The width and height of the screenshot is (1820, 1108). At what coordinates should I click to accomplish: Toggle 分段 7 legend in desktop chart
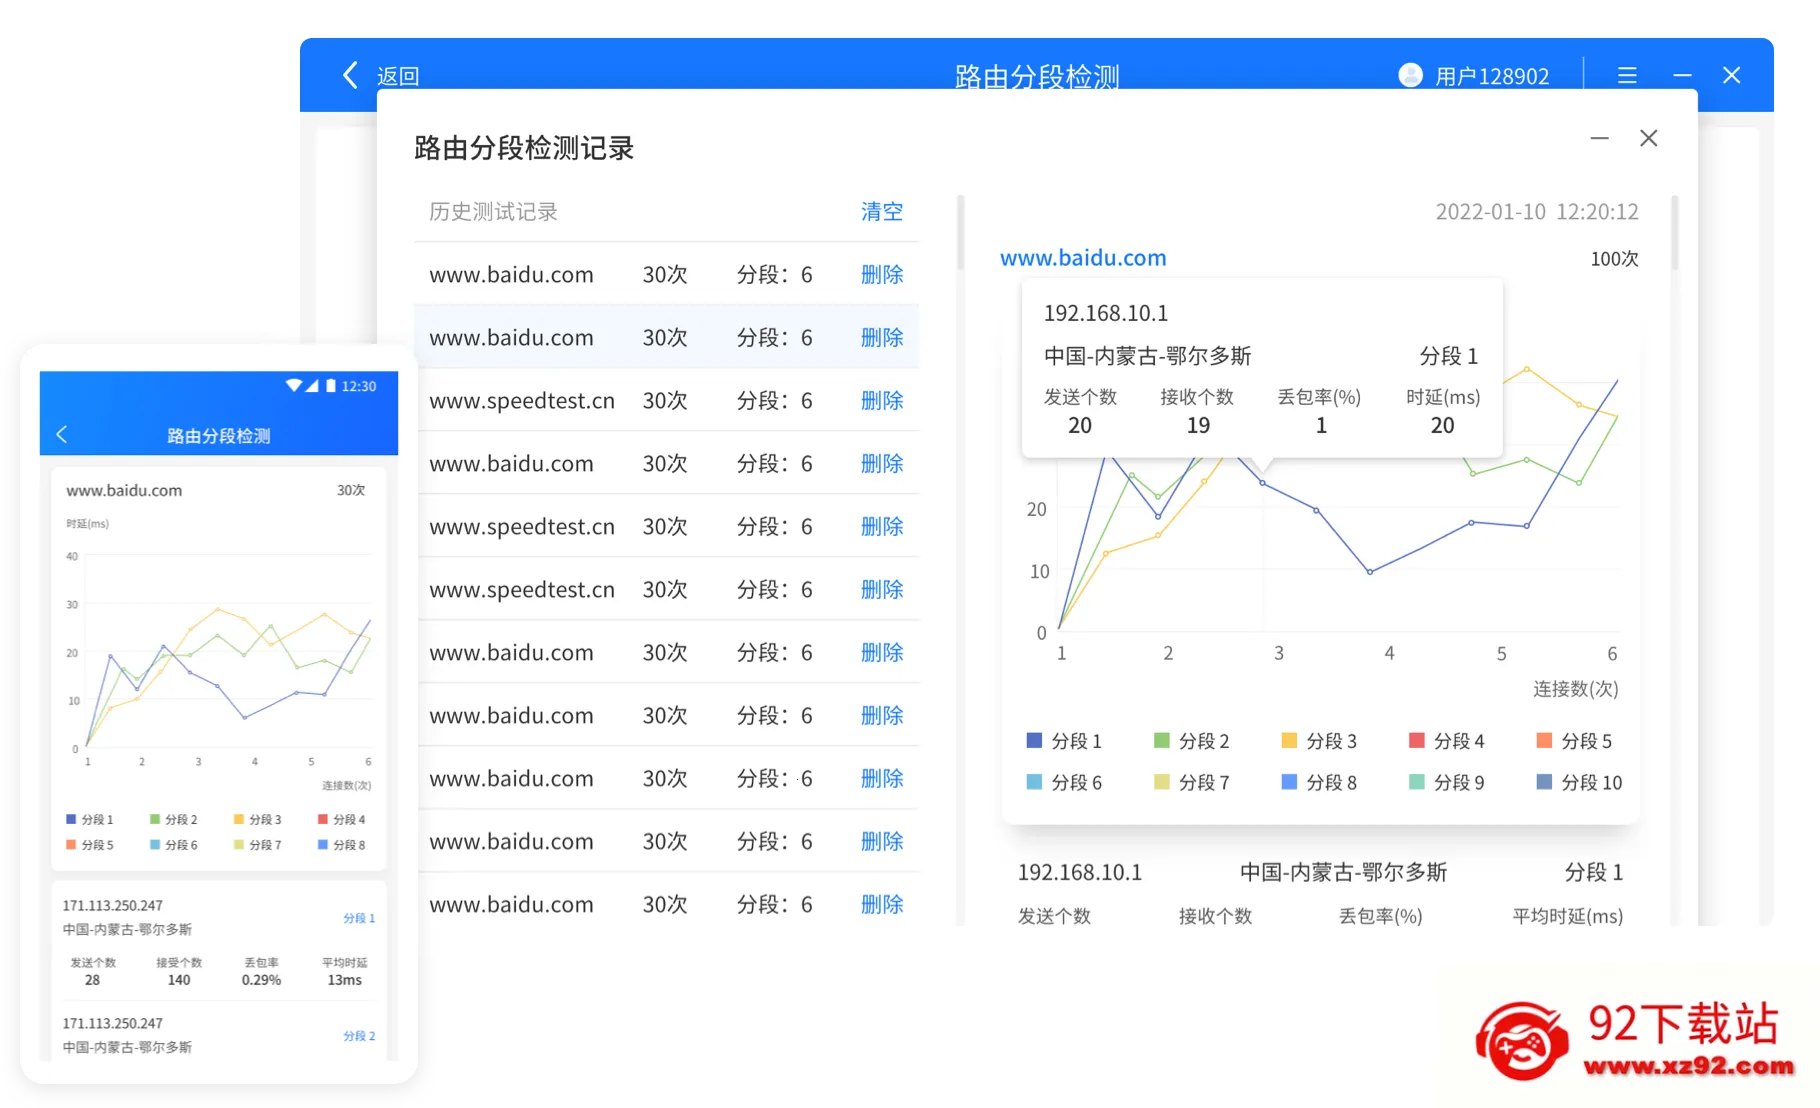(1192, 782)
